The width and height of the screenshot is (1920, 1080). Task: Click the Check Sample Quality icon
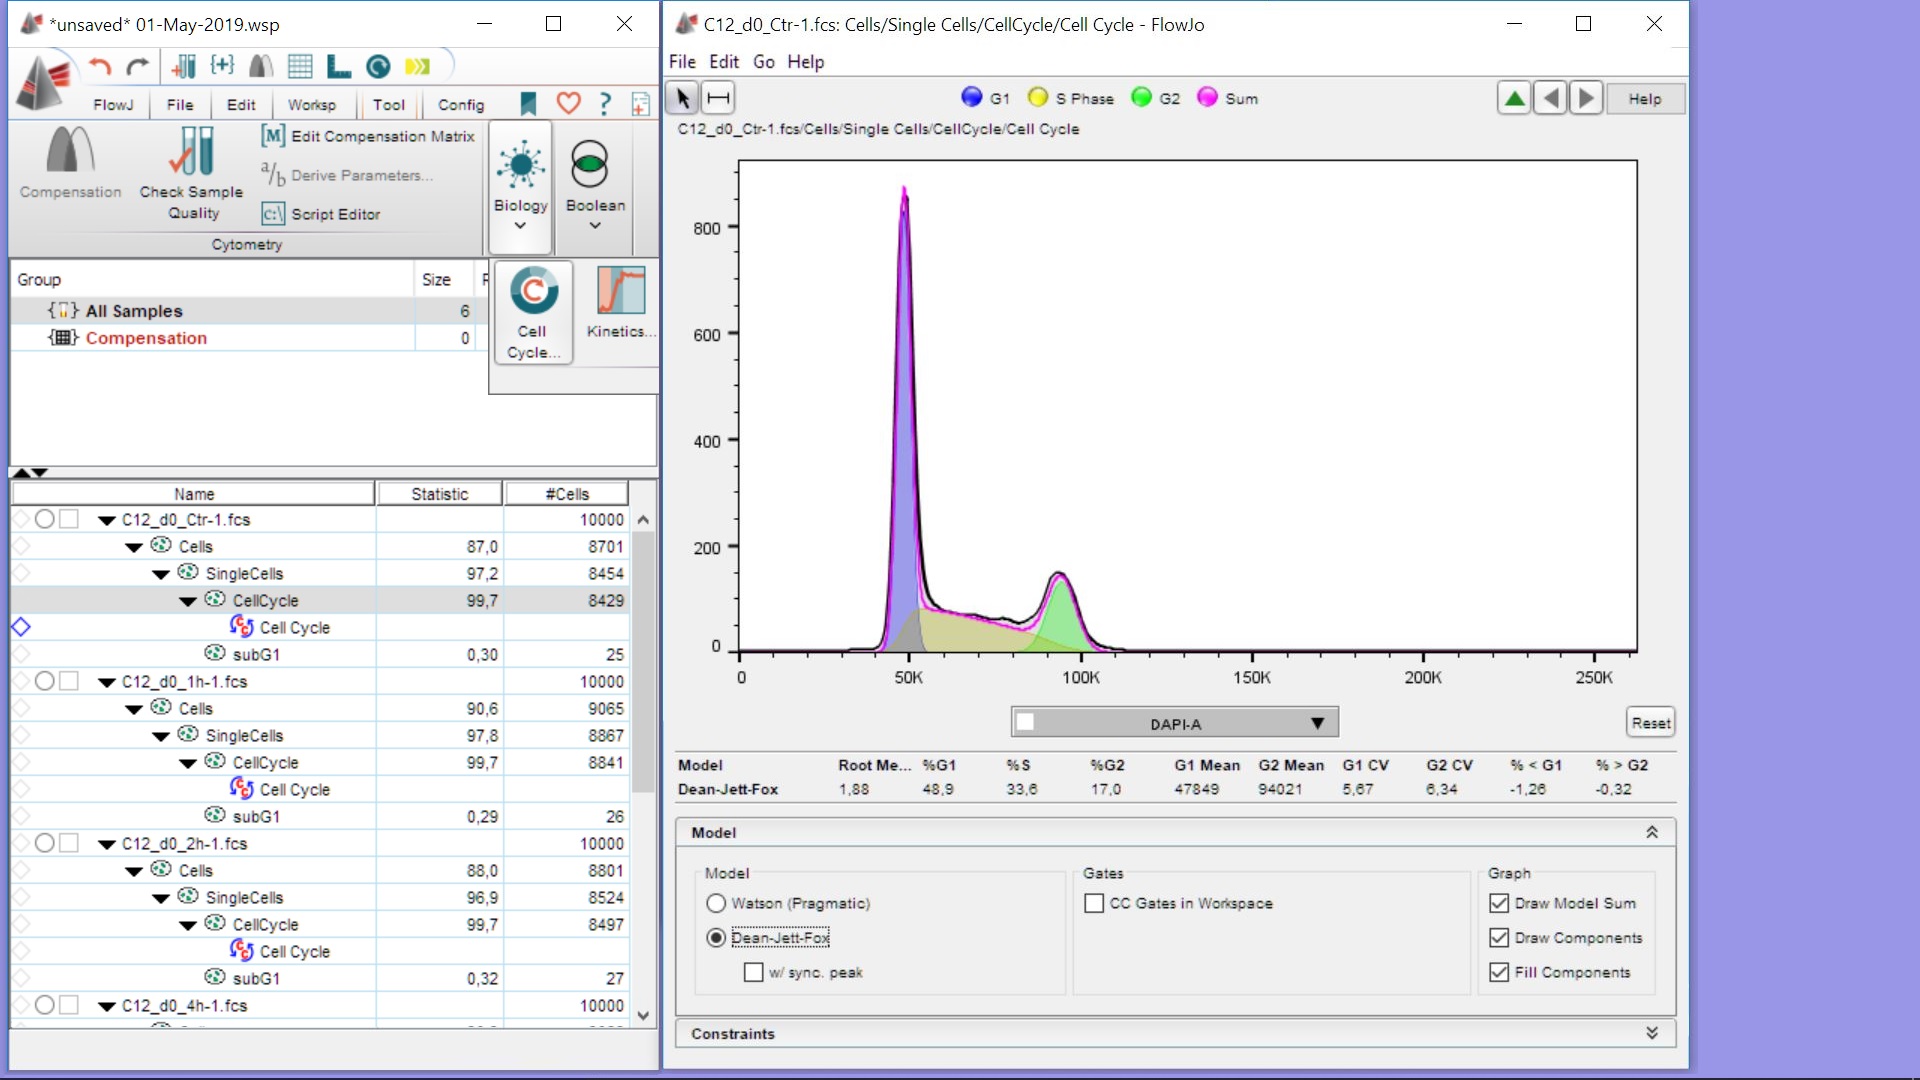point(191,171)
